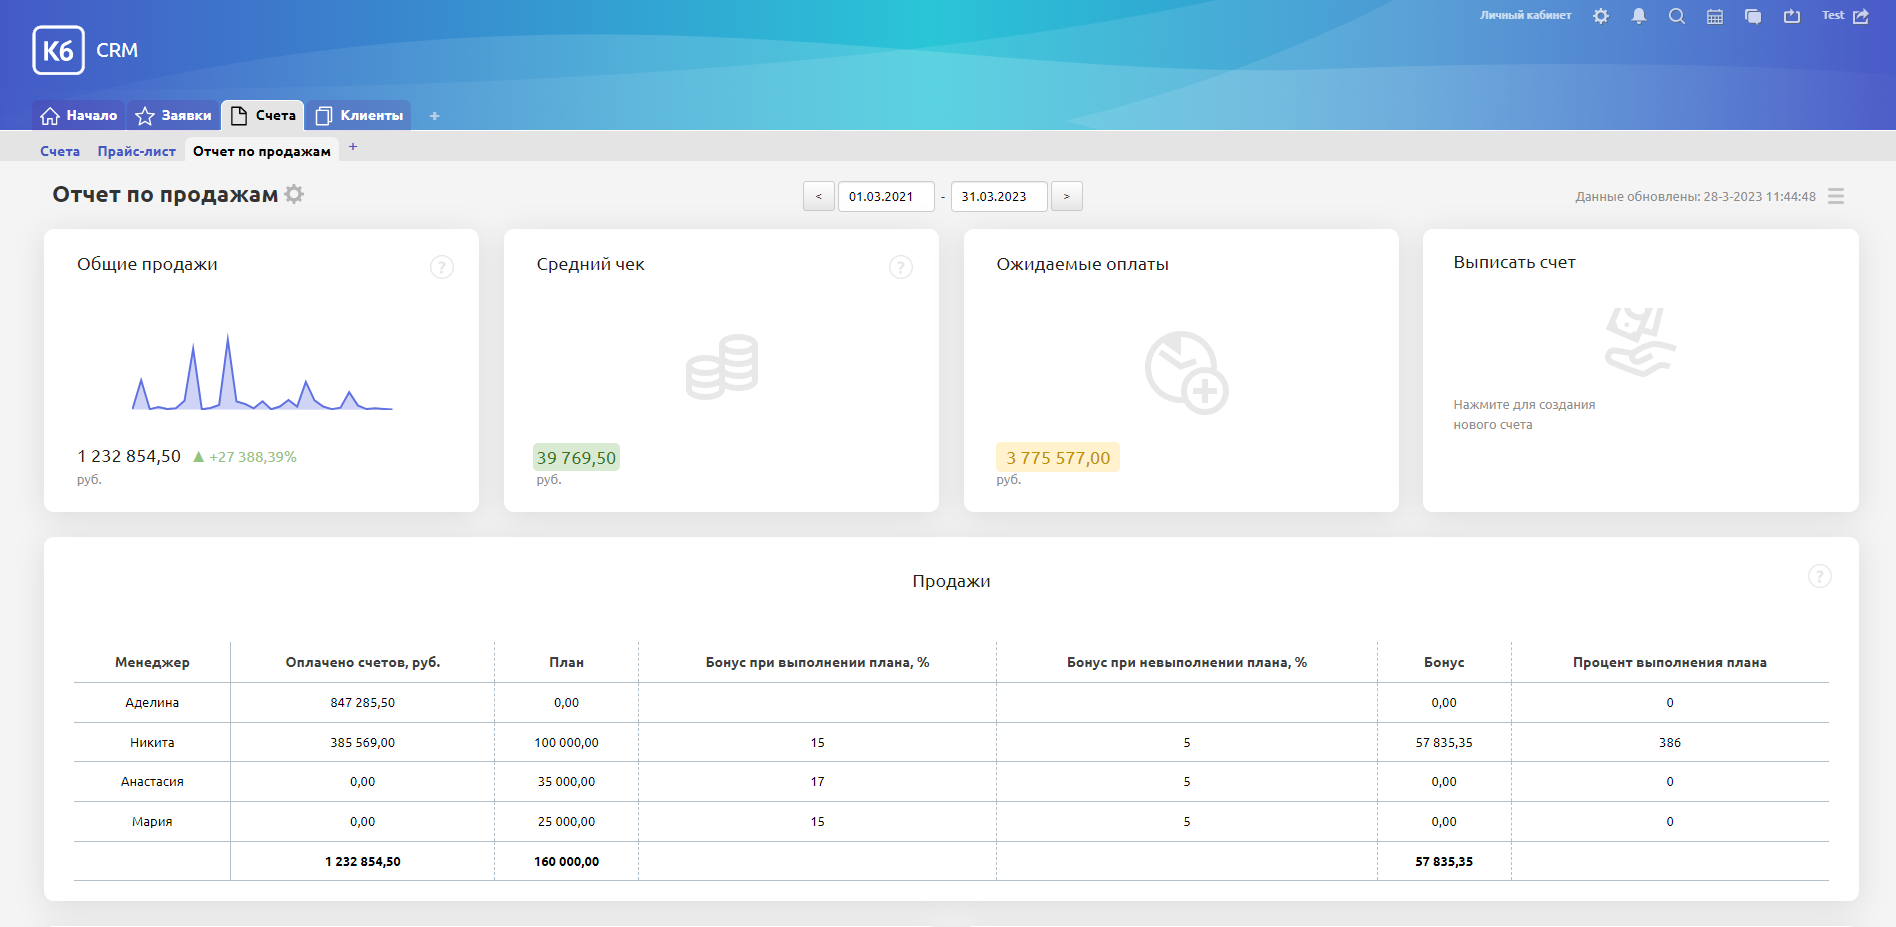Open notifications bell

[x=1639, y=16]
